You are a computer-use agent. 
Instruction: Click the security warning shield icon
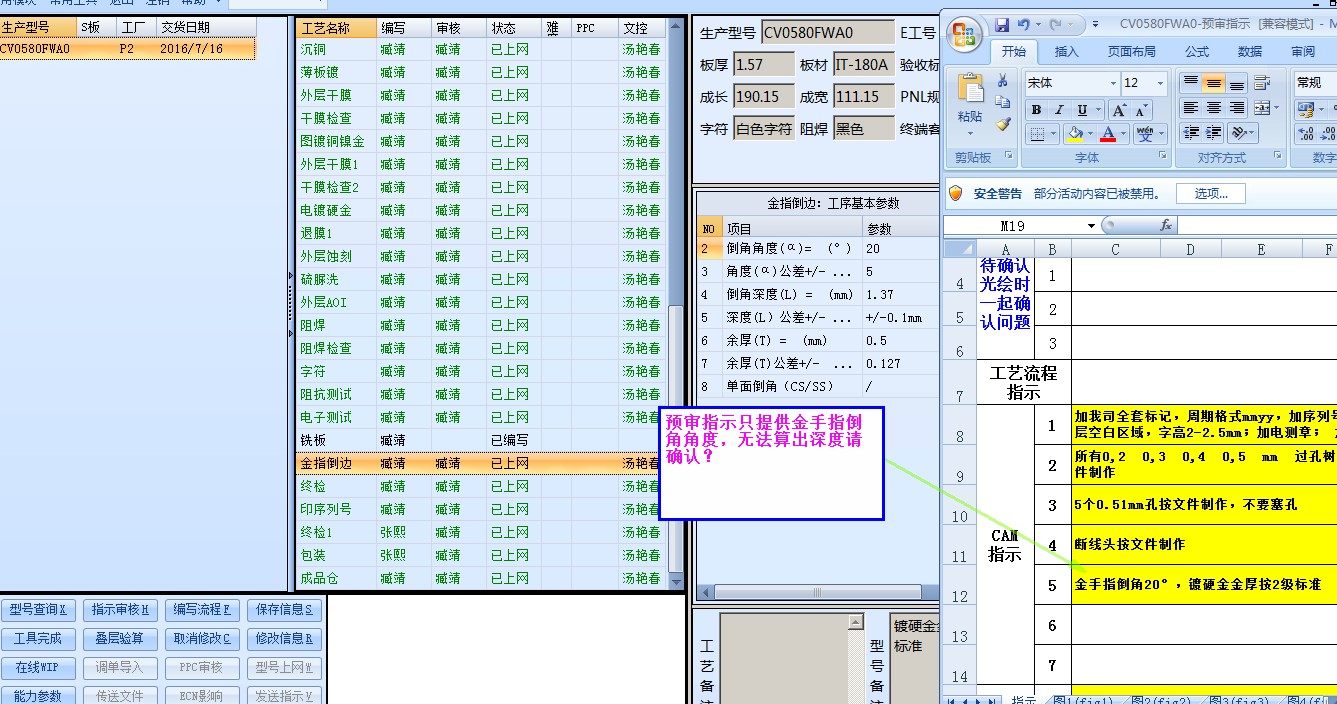[x=956, y=193]
